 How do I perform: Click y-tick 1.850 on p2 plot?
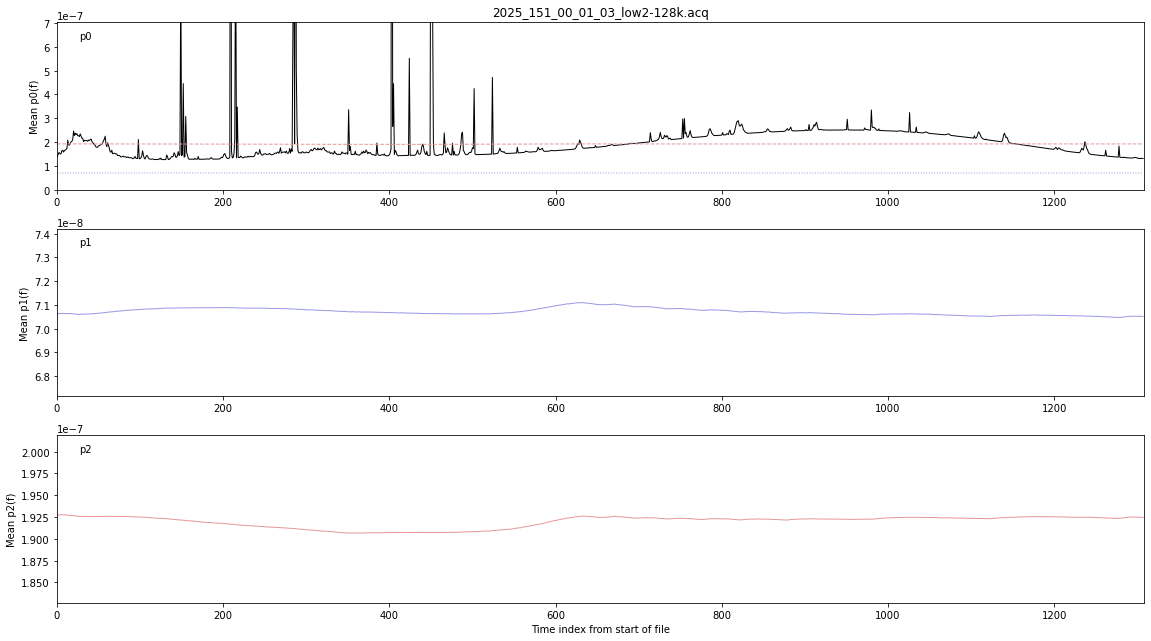tap(37, 583)
